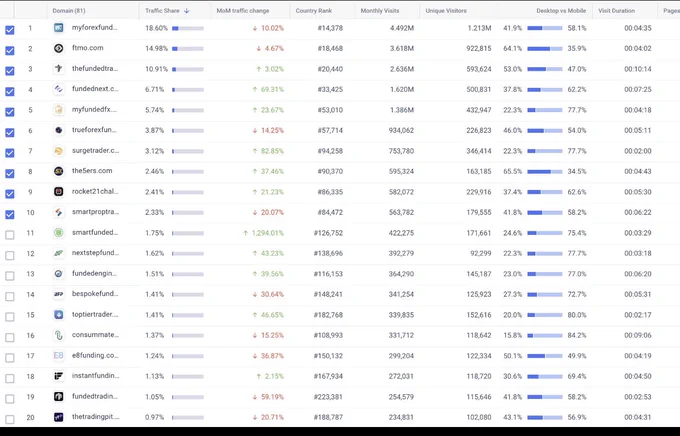Click the trueforexfunds favicon icon

pyautogui.click(x=59, y=130)
